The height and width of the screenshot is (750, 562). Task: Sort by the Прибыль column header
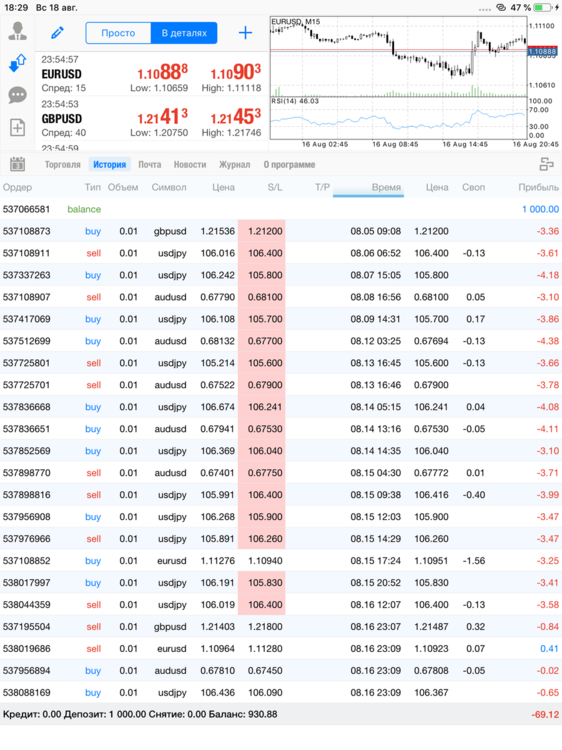click(539, 187)
